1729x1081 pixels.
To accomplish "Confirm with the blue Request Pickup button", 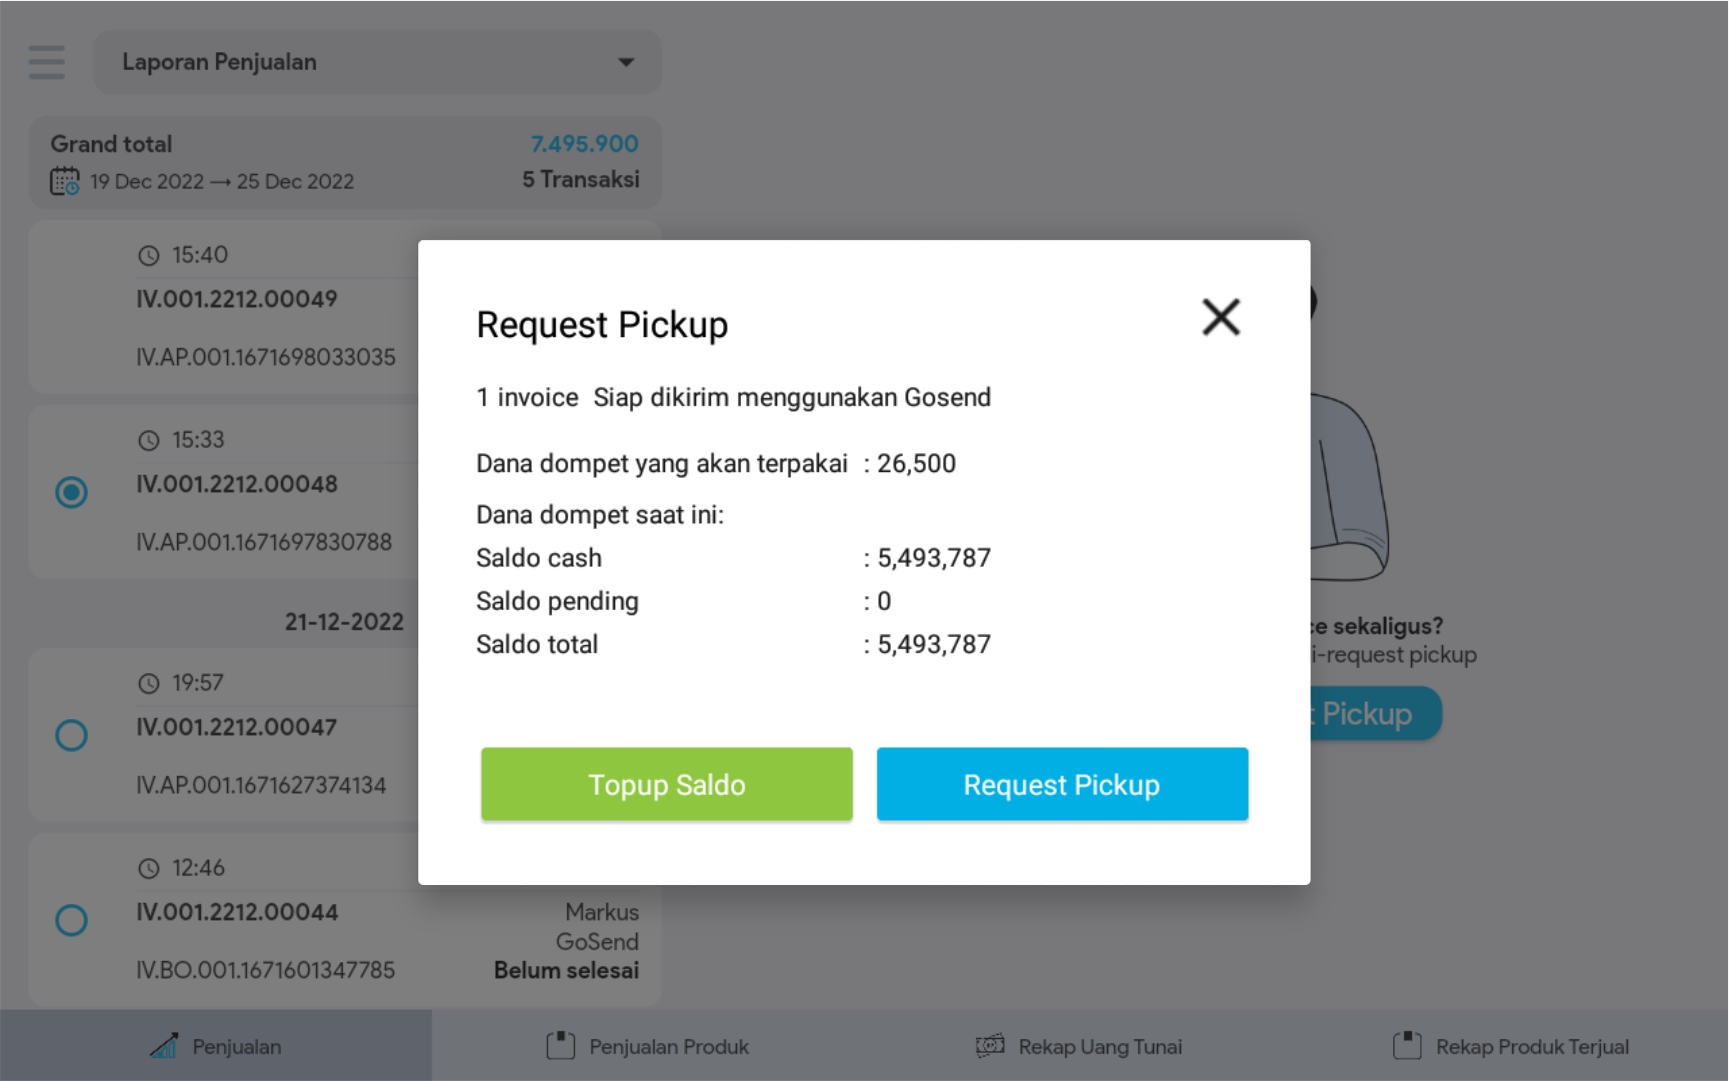I will coord(1062,784).
